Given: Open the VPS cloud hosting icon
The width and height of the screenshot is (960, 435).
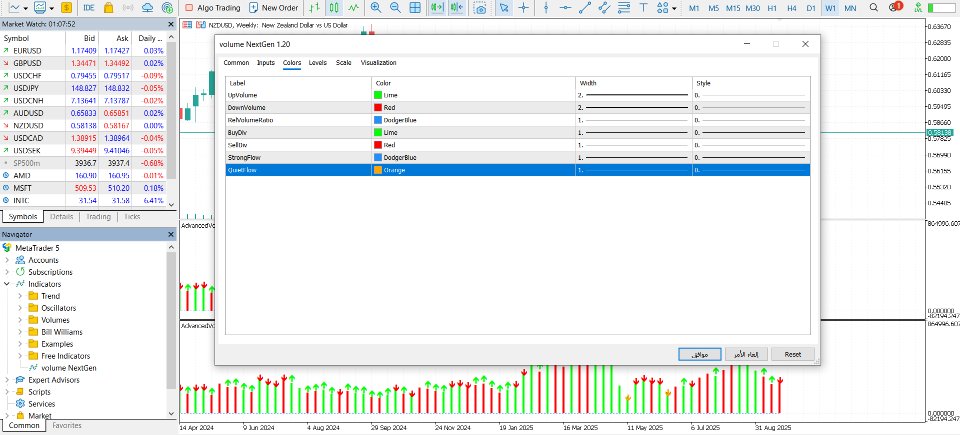Looking at the screenshot, I should (148, 8).
